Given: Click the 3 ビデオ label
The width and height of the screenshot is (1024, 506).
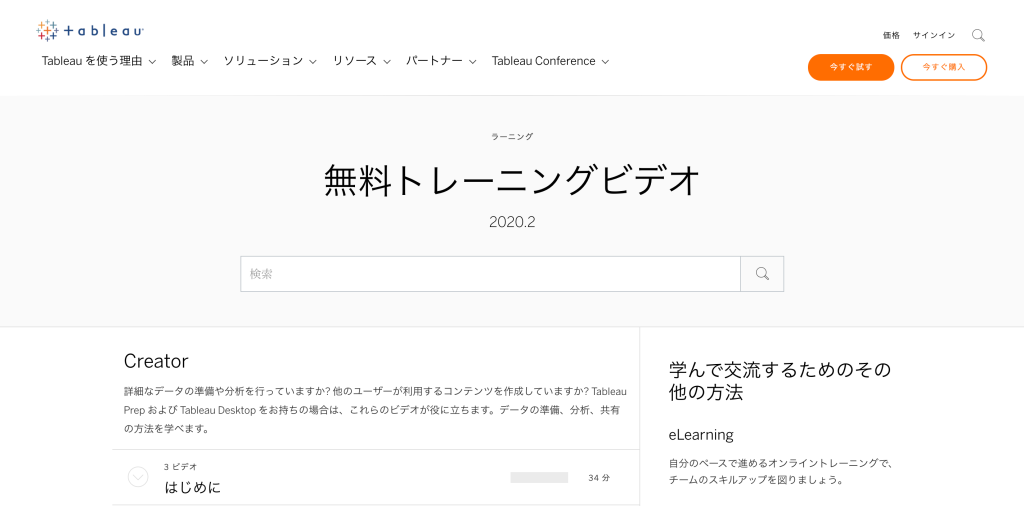Looking at the screenshot, I should (181, 467).
